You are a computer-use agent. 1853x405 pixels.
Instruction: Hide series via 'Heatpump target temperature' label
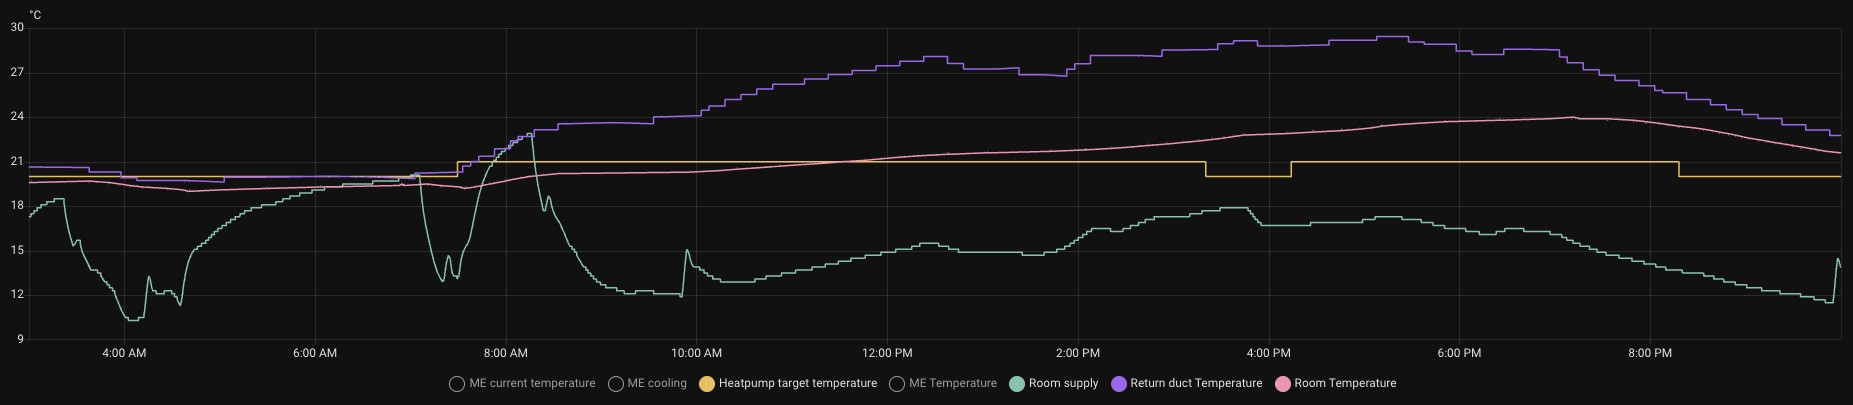pos(797,384)
